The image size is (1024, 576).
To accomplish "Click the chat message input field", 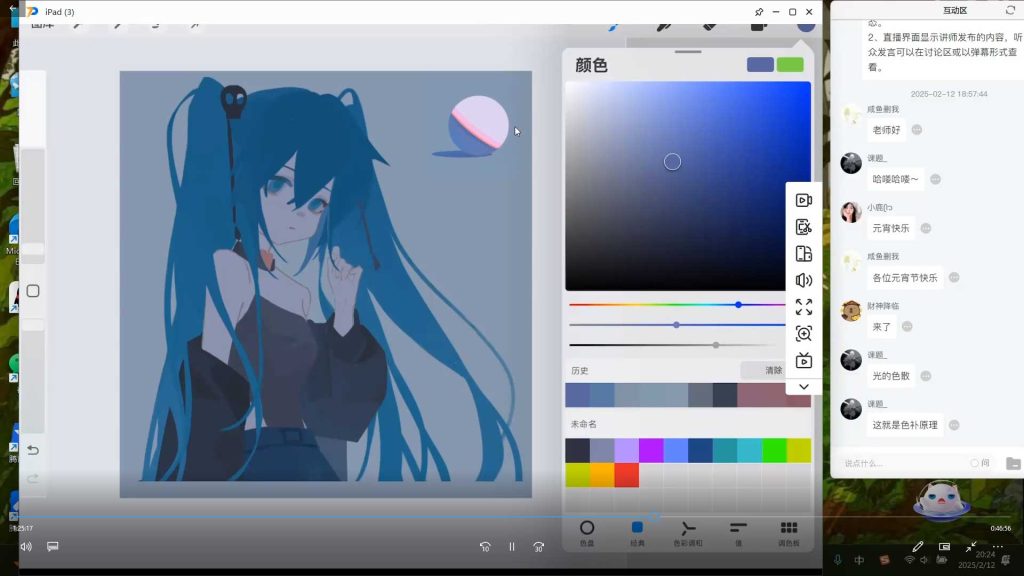I will coord(903,463).
